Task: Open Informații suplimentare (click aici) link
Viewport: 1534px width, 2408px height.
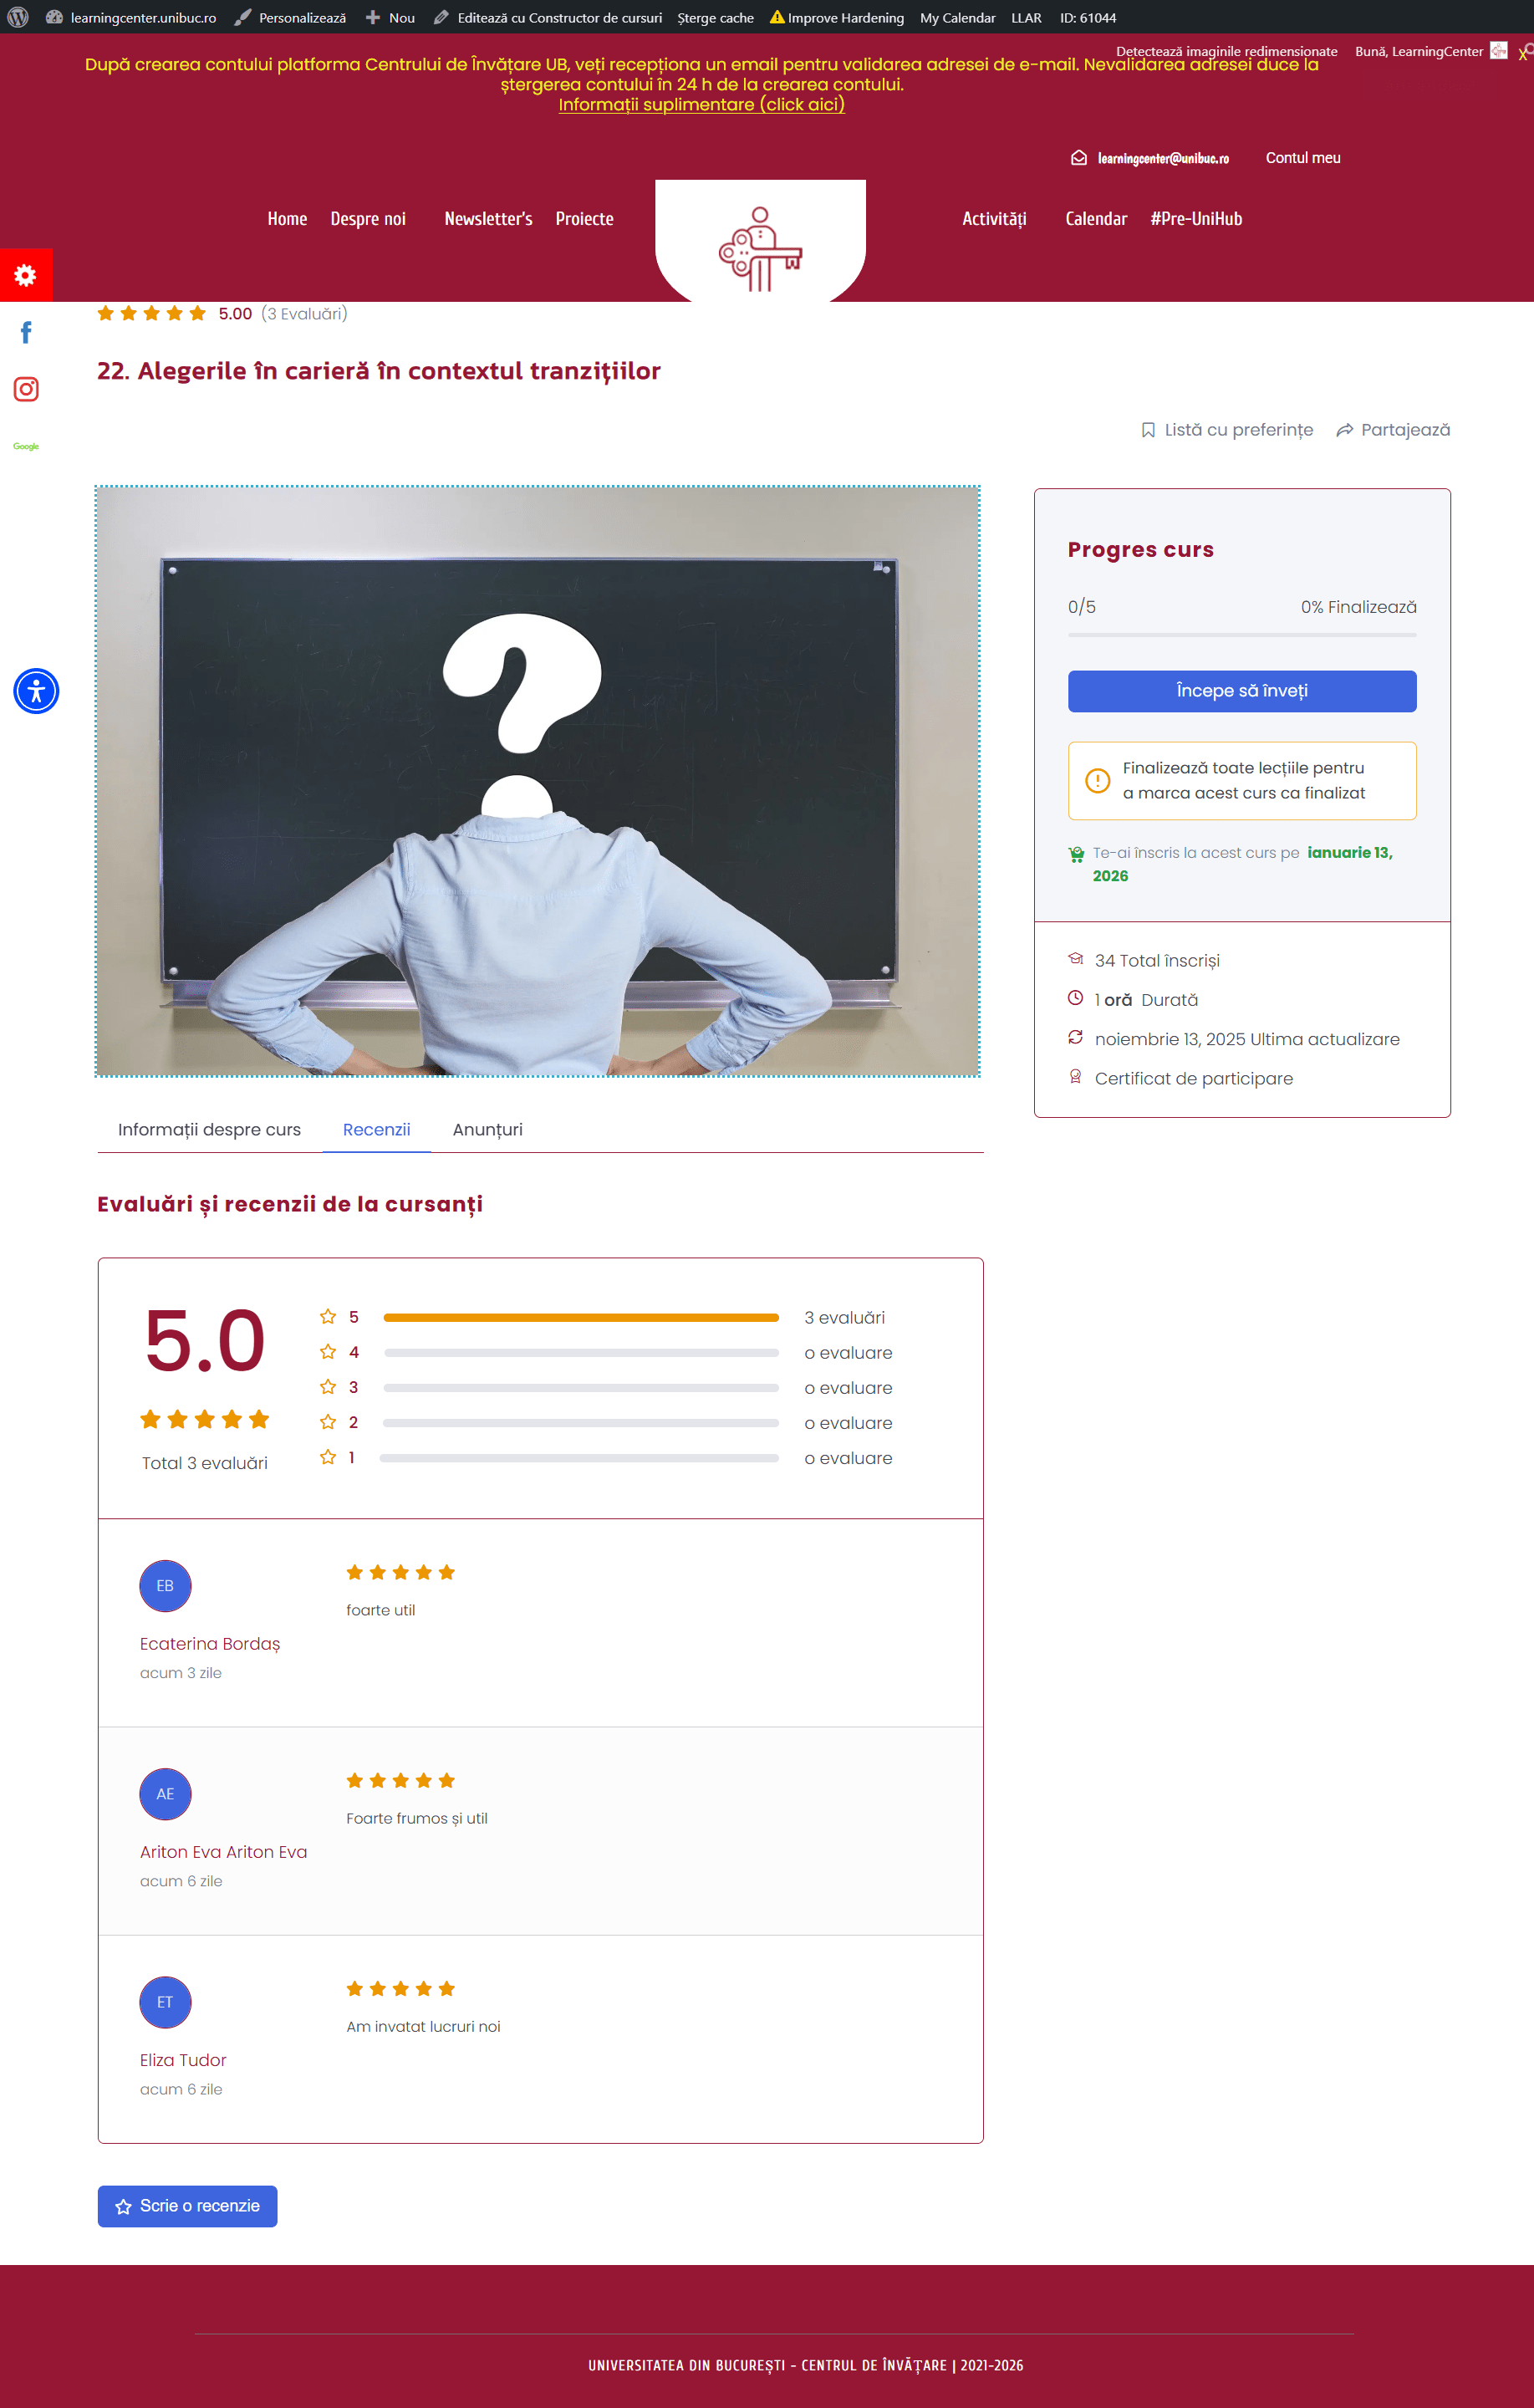Action: point(701,105)
